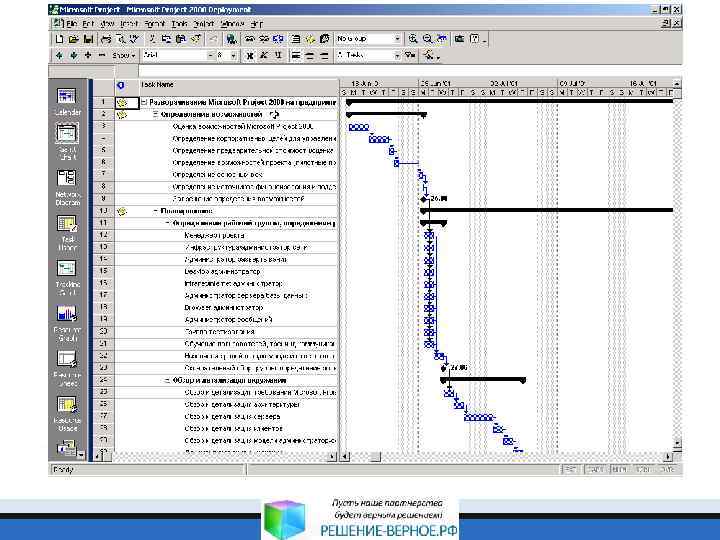Open the Arial font name dropdown
The width and height of the screenshot is (720, 540).
tap(211, 56)
